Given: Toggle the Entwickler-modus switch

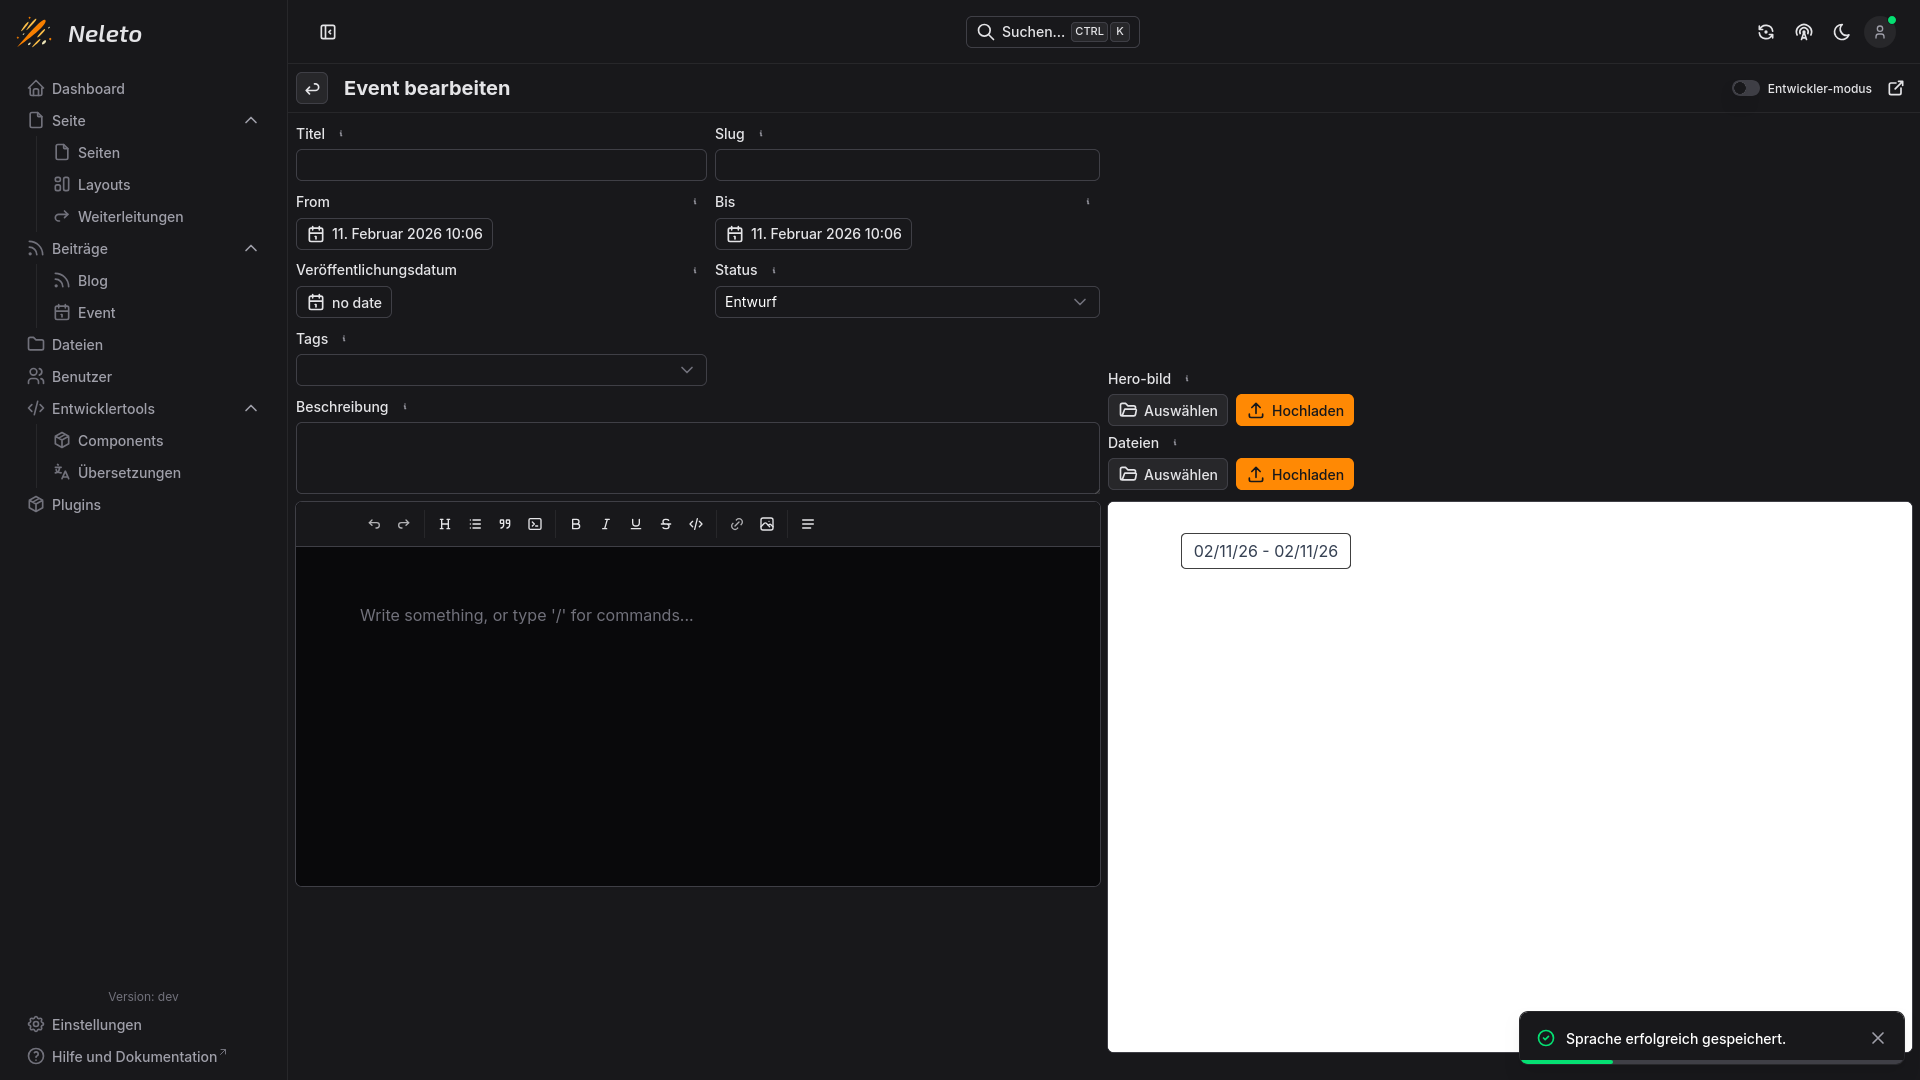Looking at the screenshot, I should click(1745, 88).
